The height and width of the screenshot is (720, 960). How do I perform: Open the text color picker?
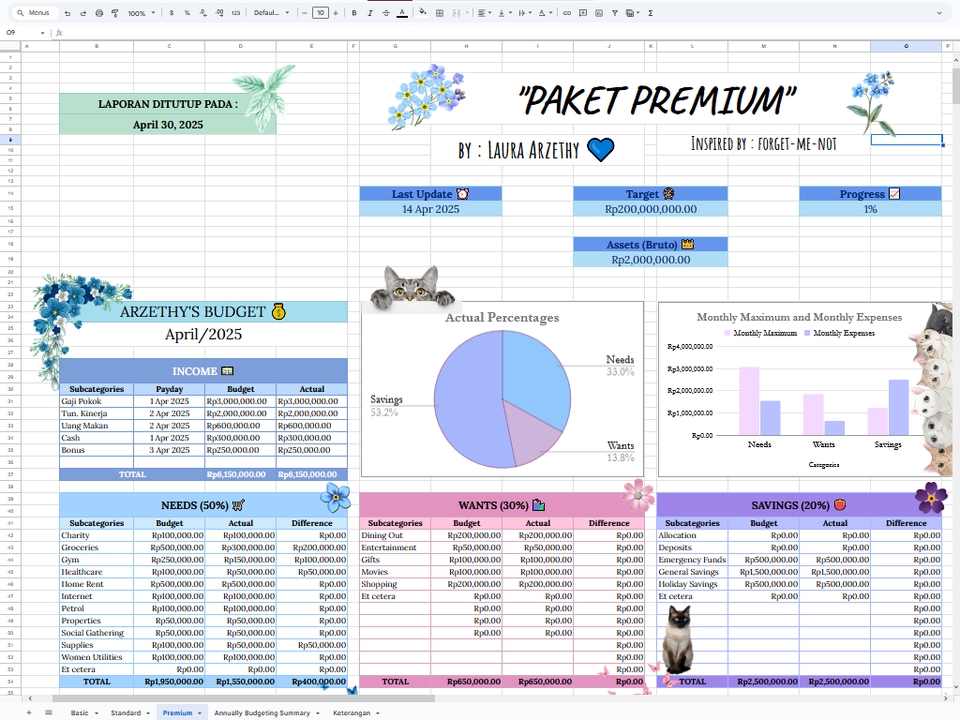tap(401, 12)
